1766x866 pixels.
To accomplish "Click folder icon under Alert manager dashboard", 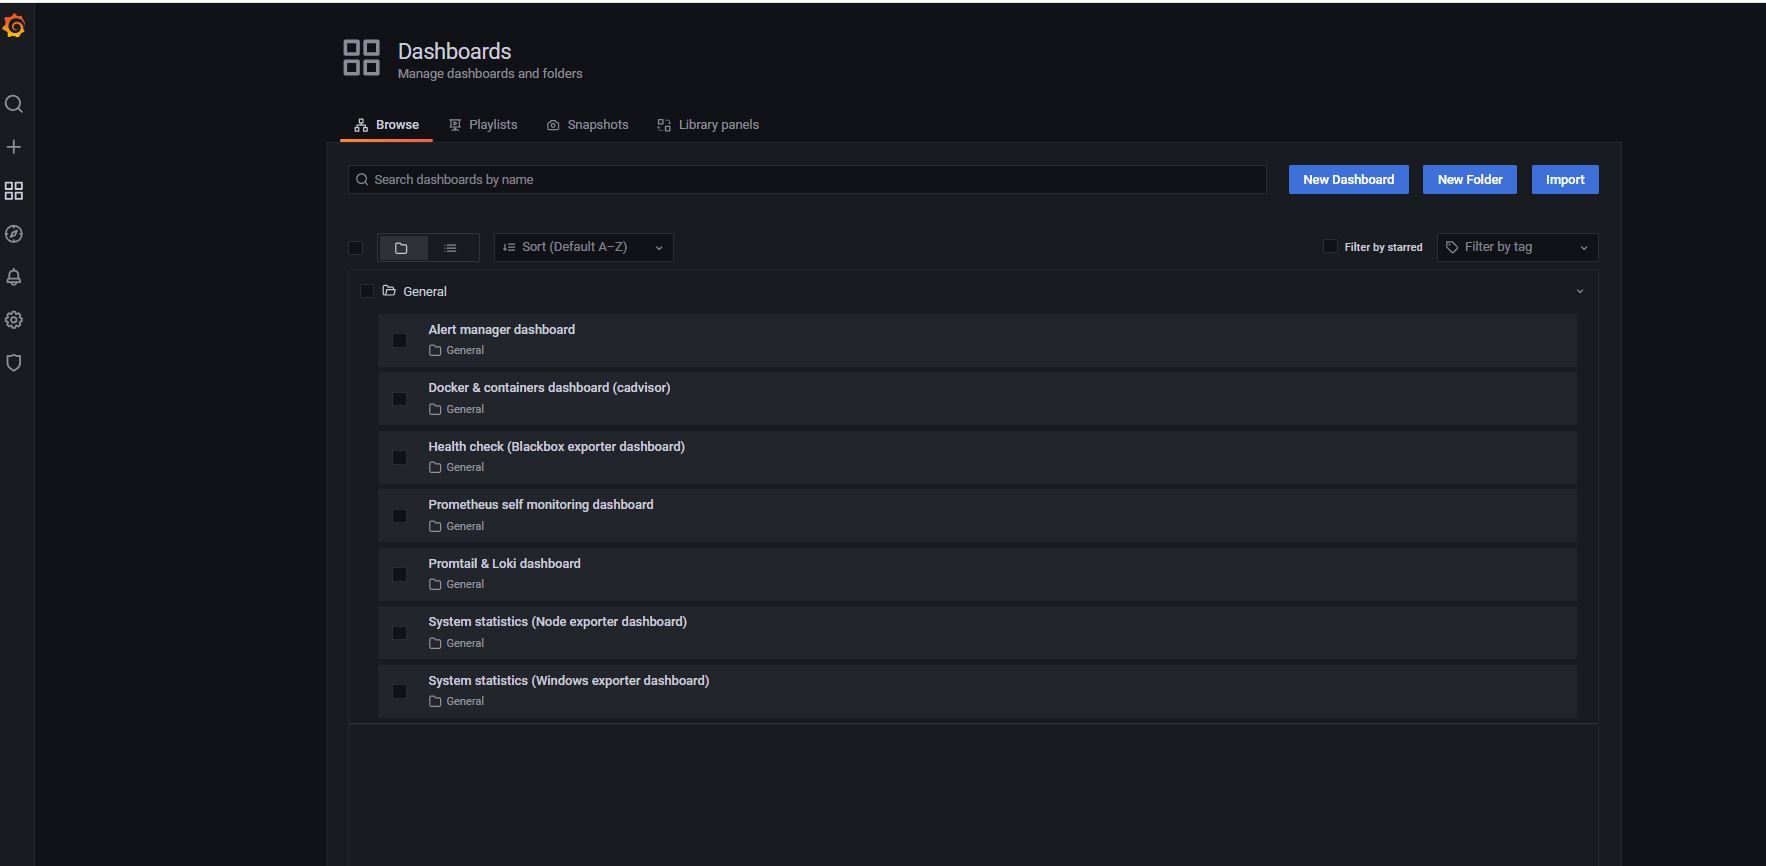I will pos(435,351).
